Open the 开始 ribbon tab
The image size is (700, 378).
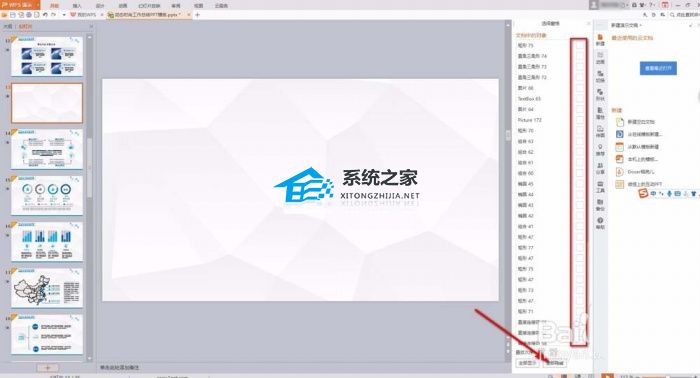(54, 6)
